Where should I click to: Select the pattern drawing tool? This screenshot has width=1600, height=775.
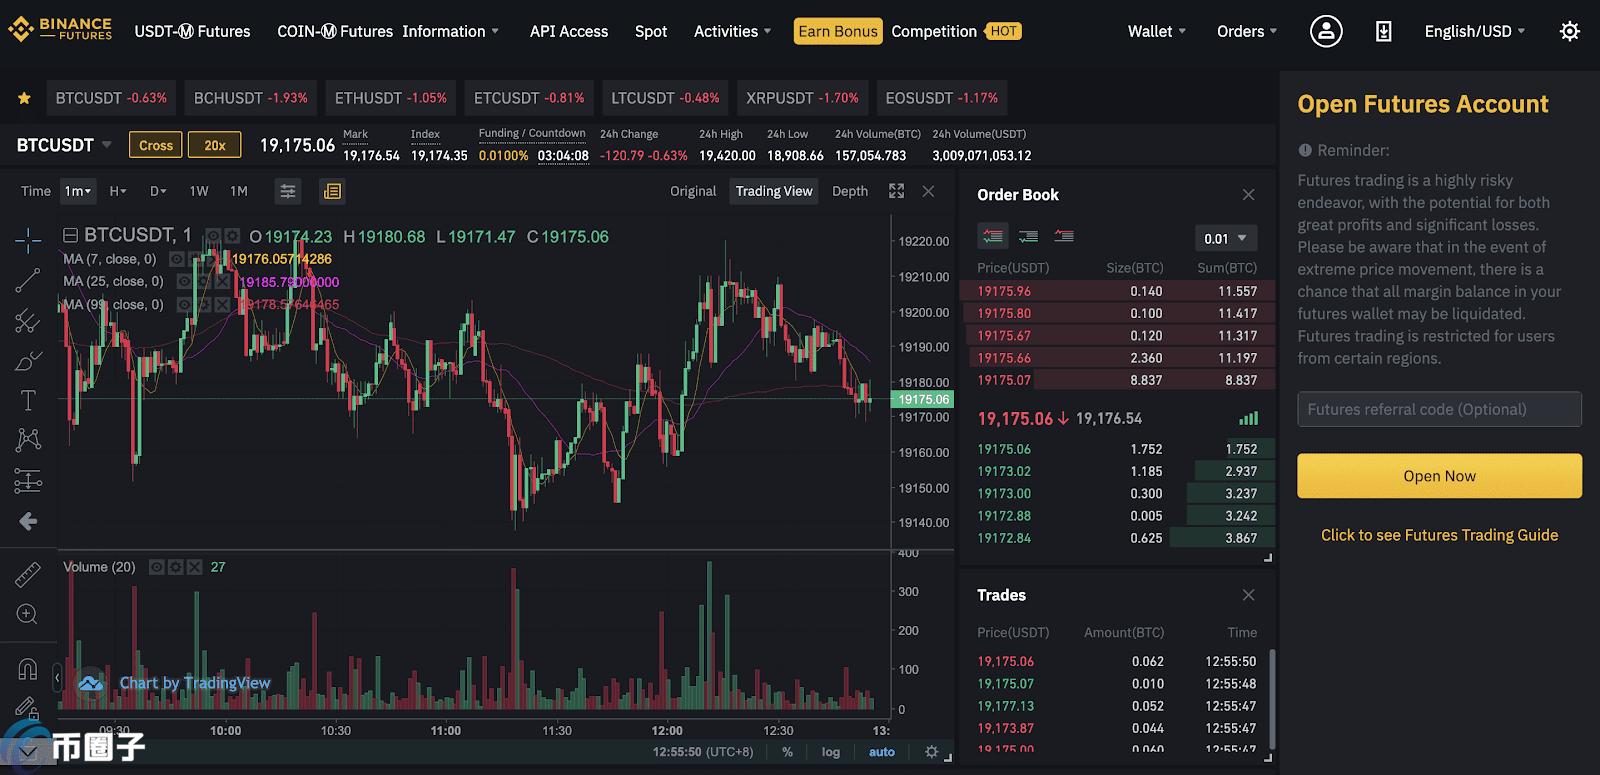28,440
